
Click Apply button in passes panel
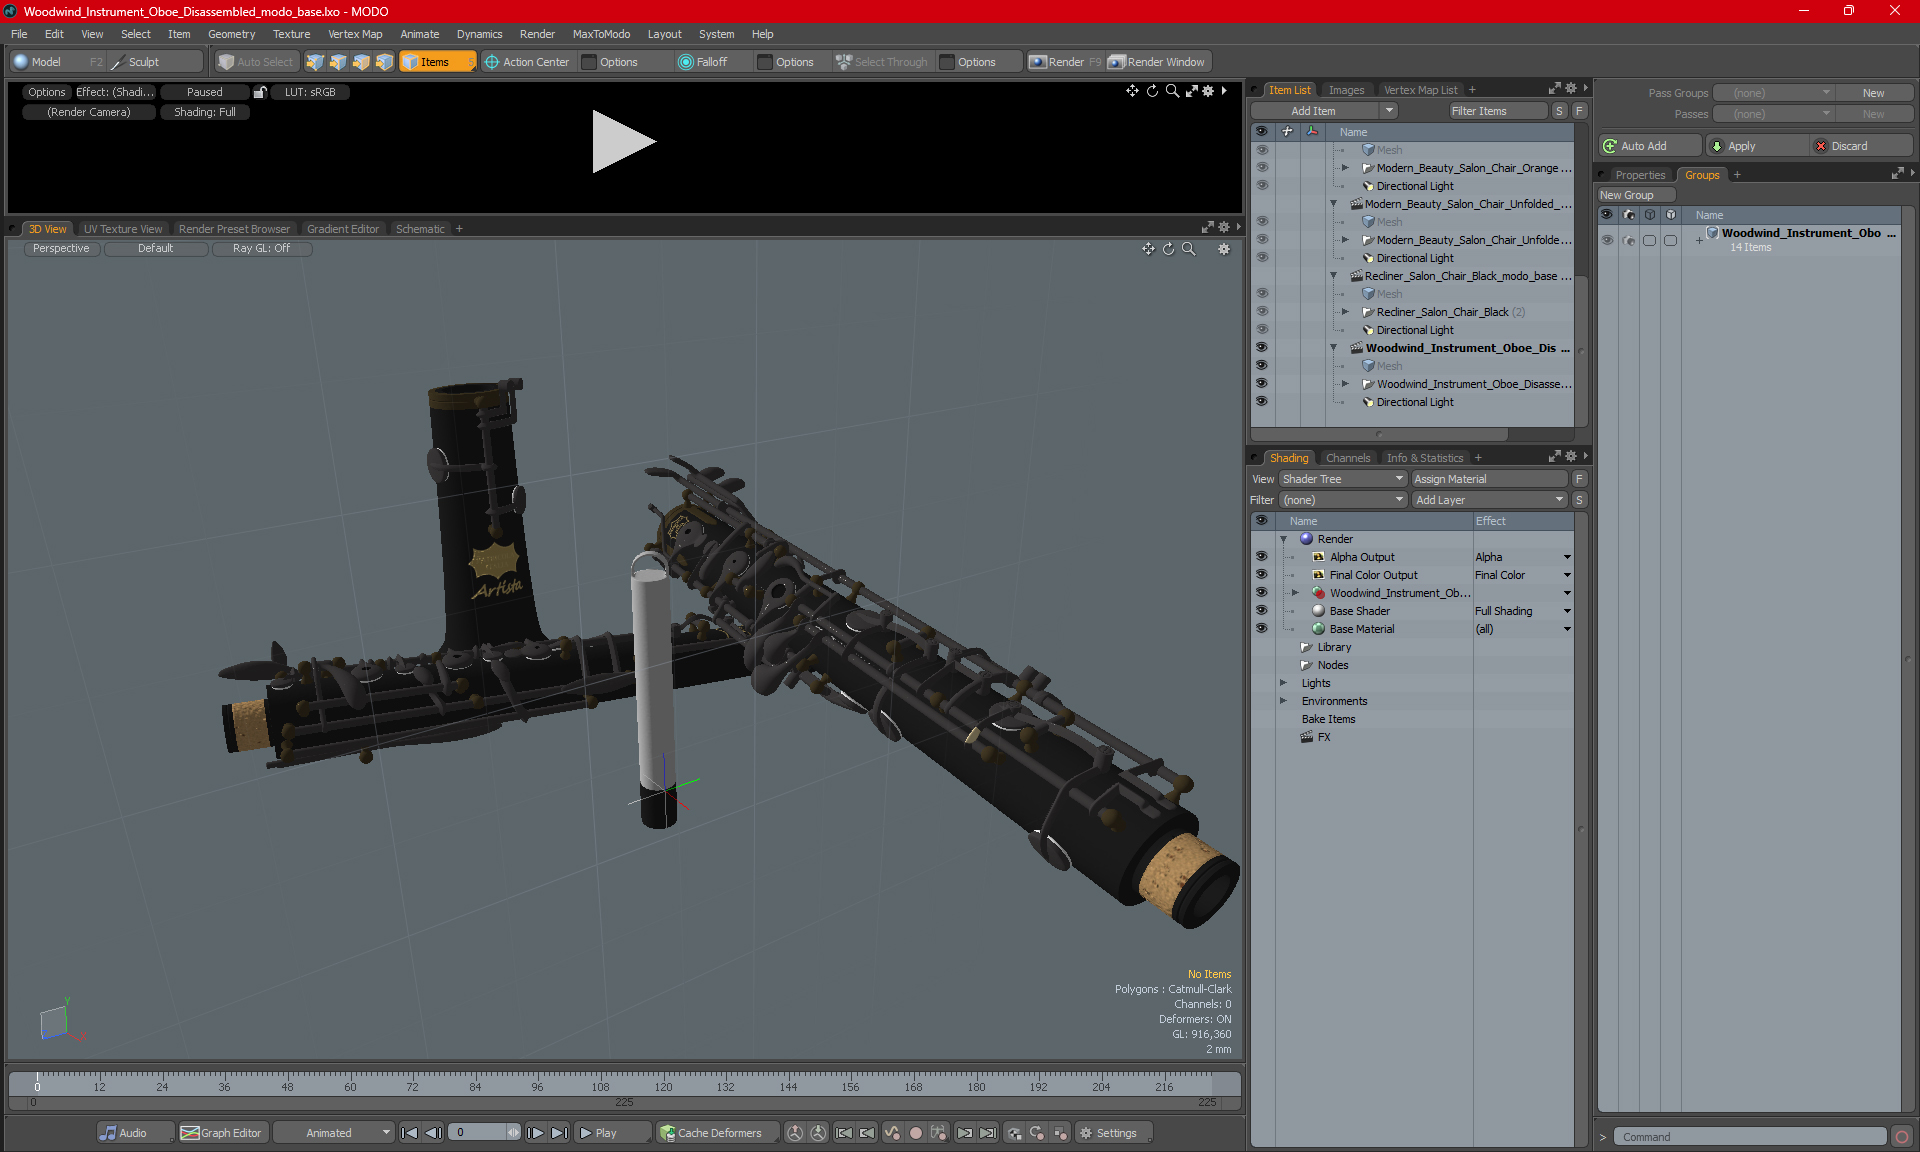1756,146
